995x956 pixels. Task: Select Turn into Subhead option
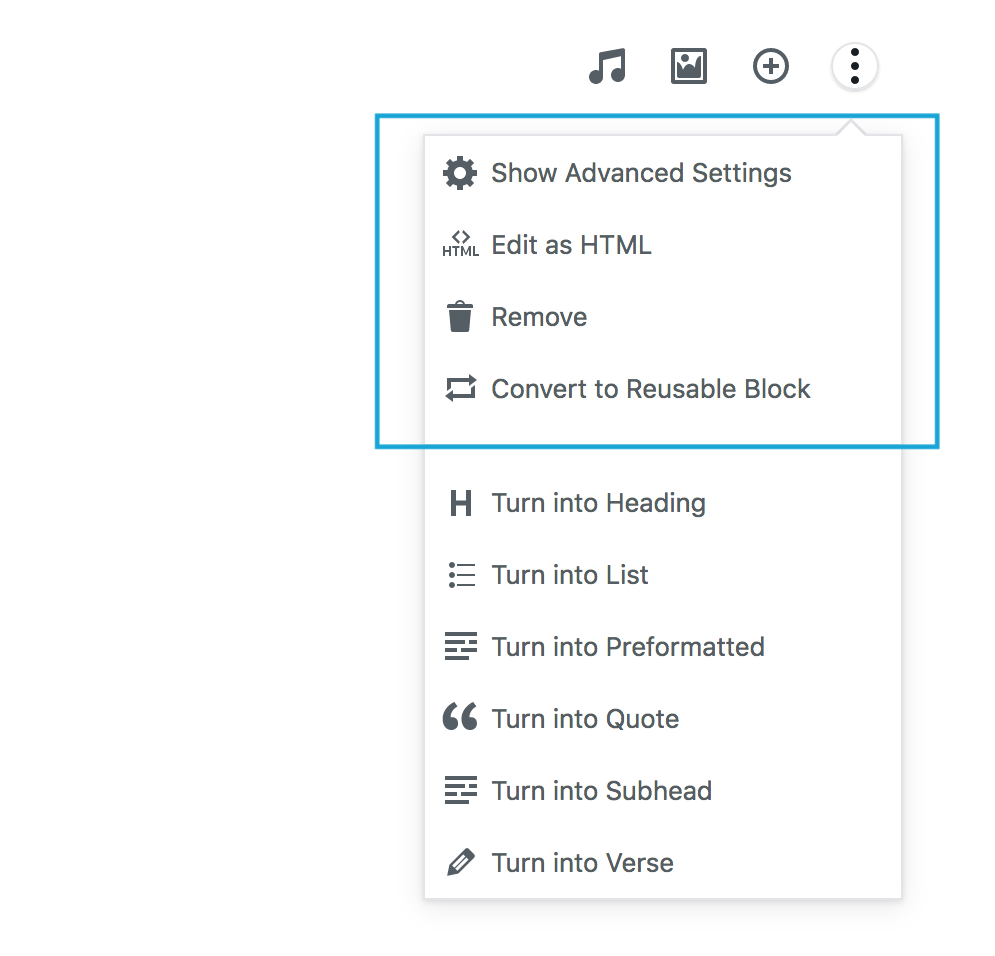pyautogui.click(x=601, y=790)
